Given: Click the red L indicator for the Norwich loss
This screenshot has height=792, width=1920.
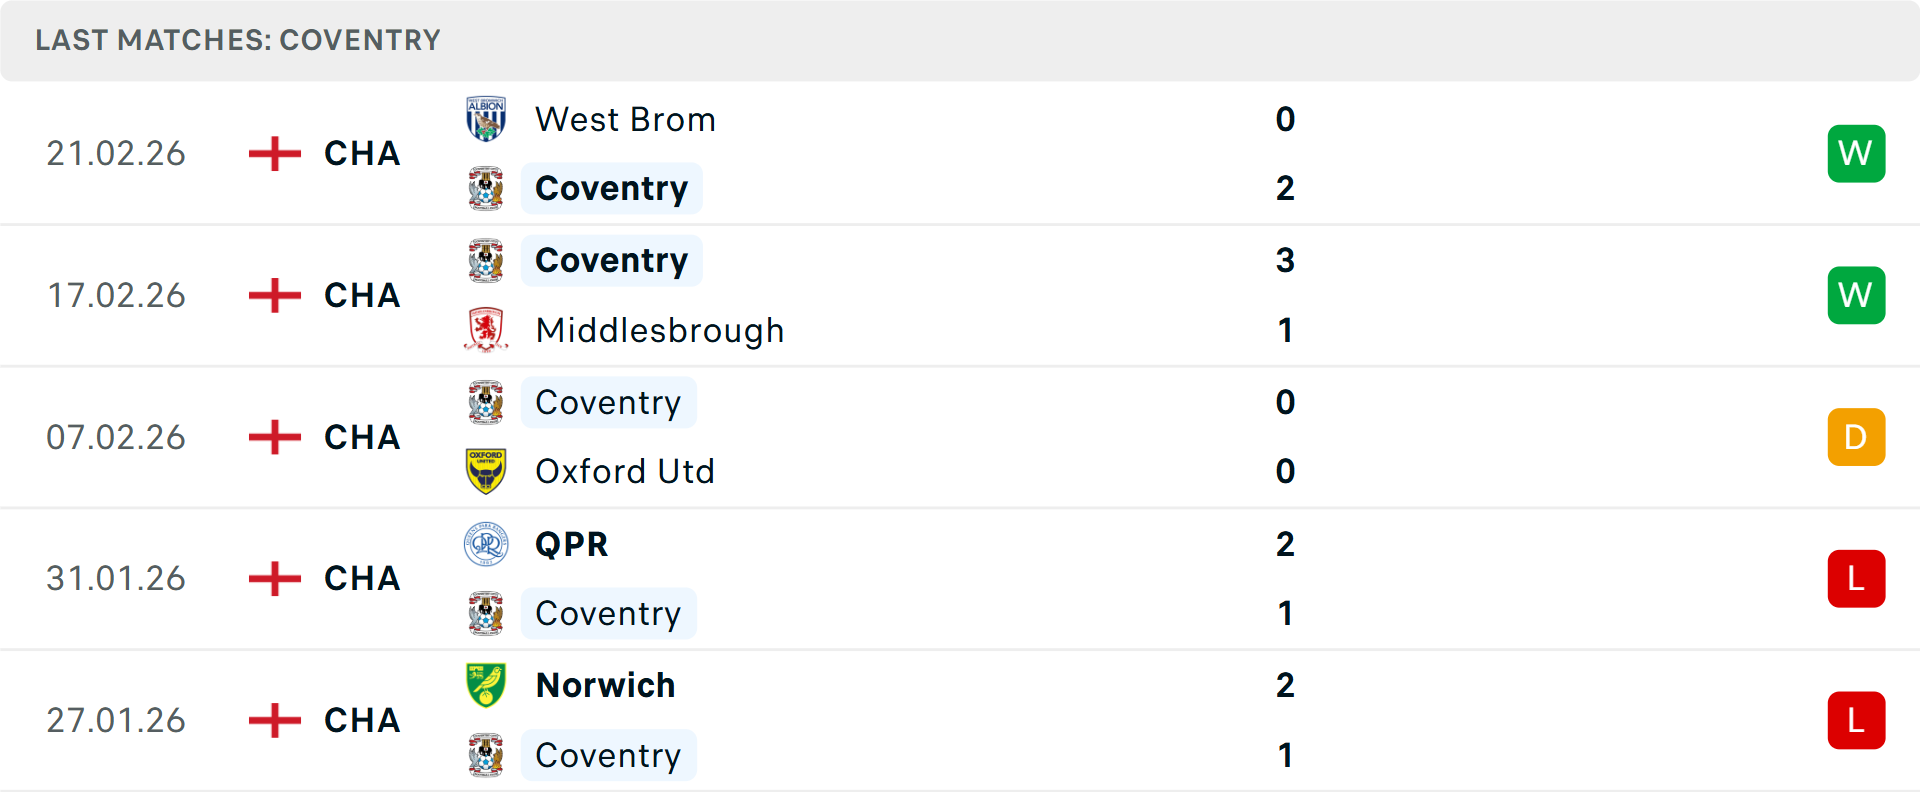Looking at the screenshot, I should (1856, 720).
